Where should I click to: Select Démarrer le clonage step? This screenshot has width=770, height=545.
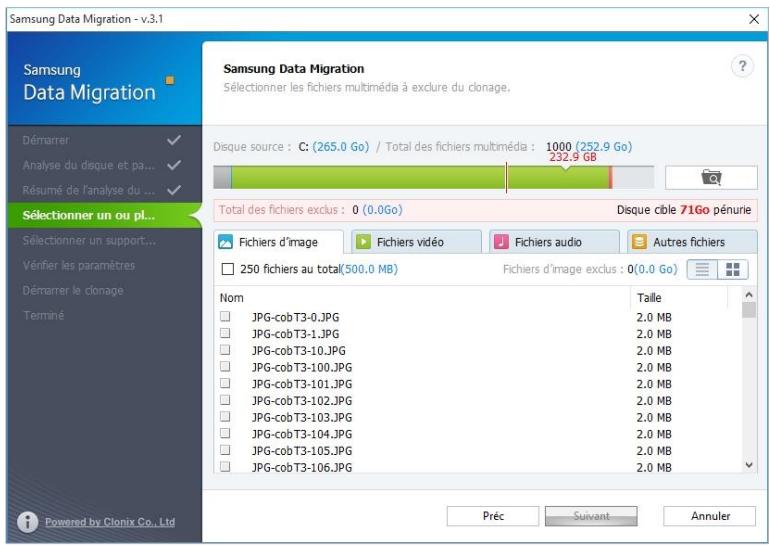105,290
